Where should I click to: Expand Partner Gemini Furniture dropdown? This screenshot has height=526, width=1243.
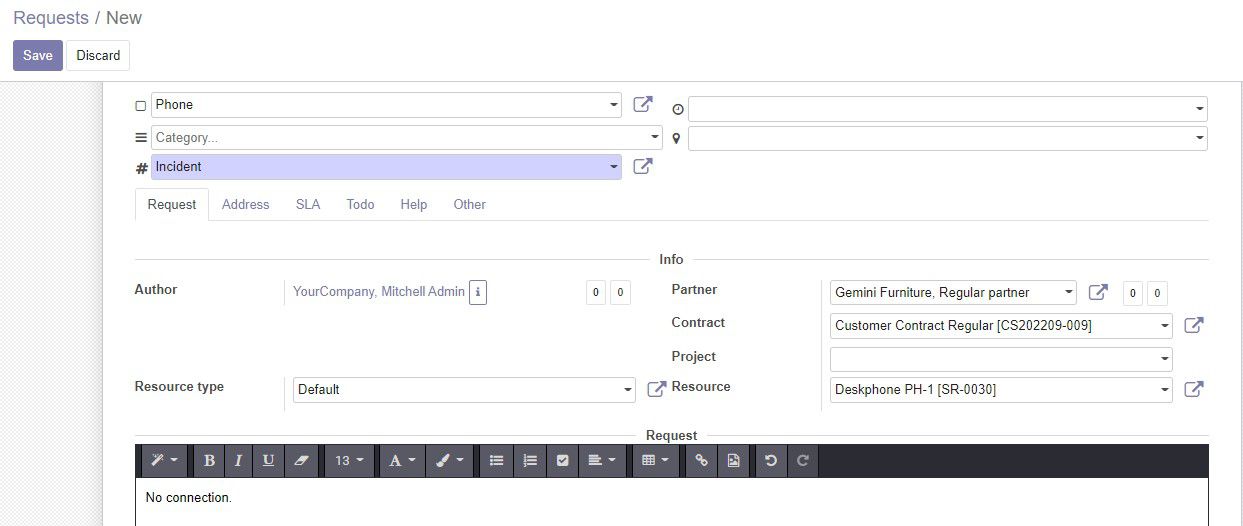tap(1069, 292)
